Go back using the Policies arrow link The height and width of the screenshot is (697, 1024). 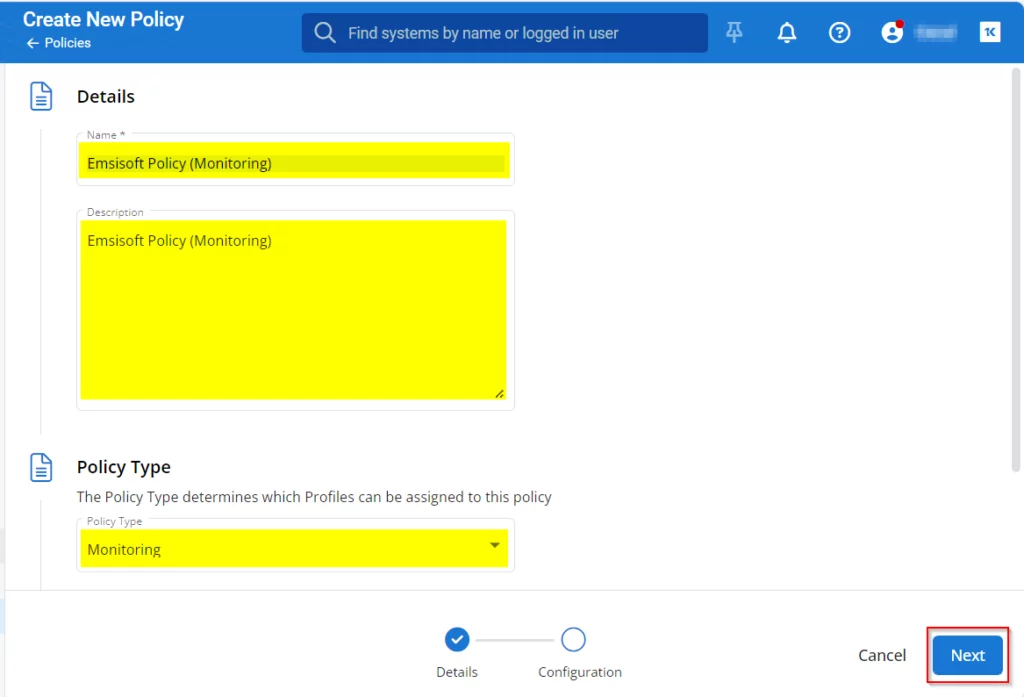tap(59, 43)
